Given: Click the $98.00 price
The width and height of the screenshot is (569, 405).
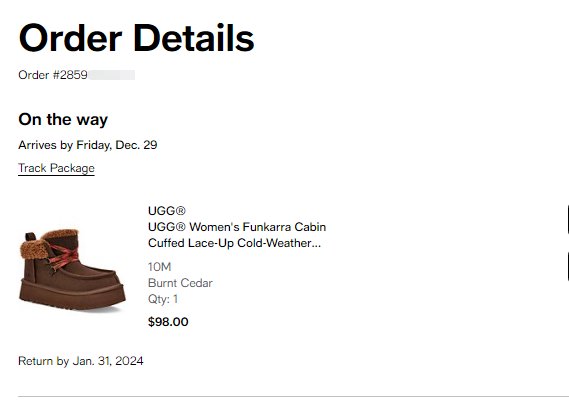Looking at the screenshot, I should (168, 322).
